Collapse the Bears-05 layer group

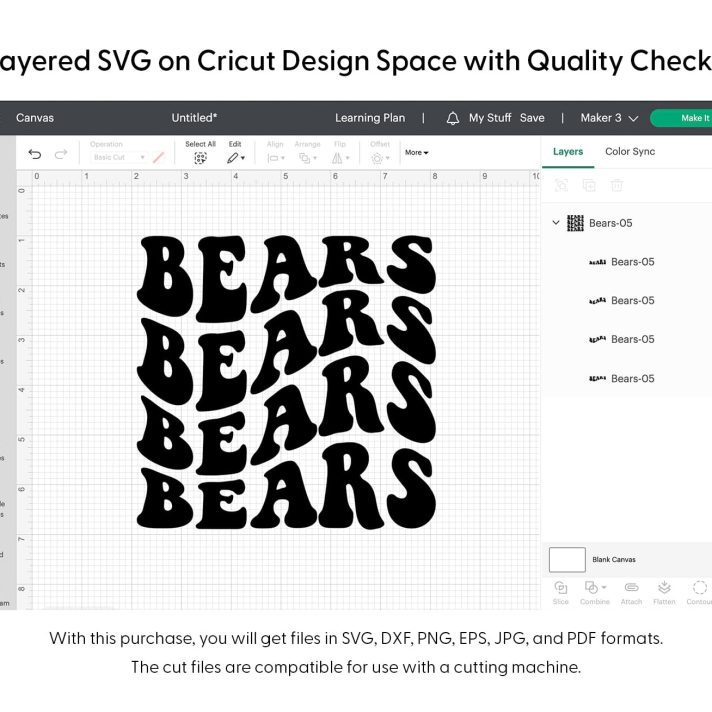click(x=556, y=222)
